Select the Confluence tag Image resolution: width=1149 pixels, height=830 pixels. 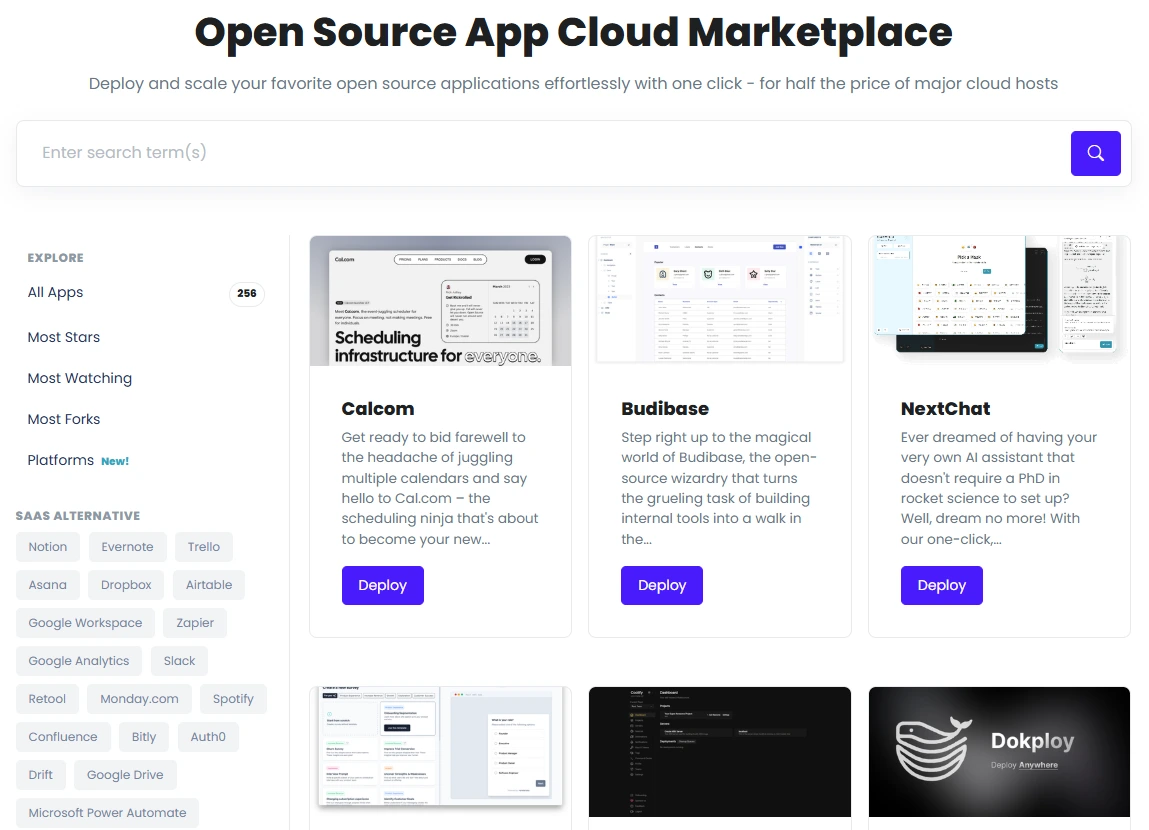63,737
